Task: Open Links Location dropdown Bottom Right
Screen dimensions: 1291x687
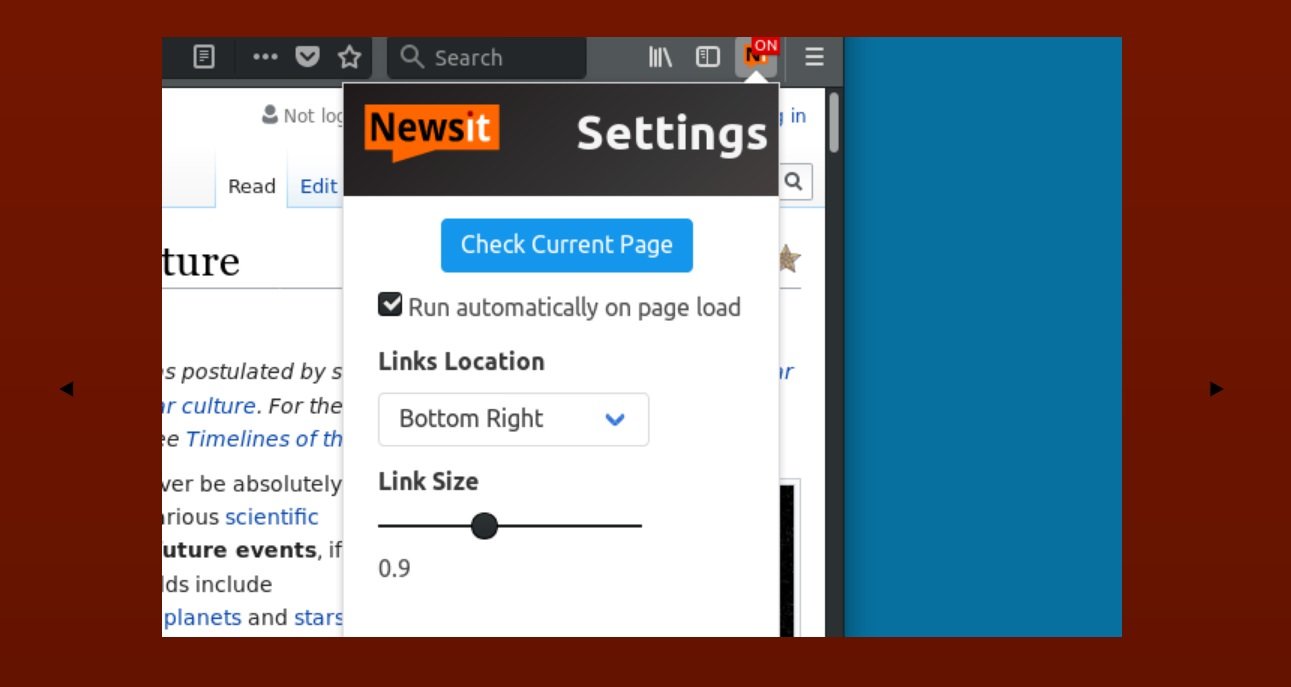Action: click(x=514, y=419)
